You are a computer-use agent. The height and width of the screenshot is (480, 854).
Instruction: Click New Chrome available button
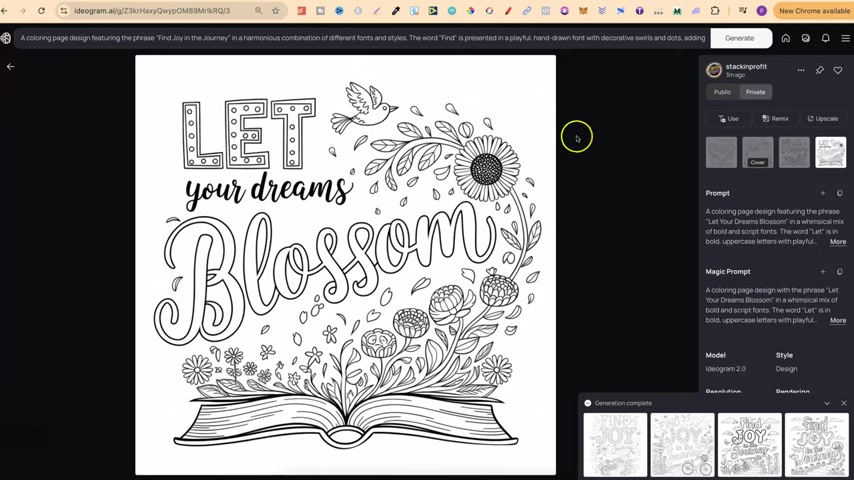pyautogui.click(x=814, y=10)
